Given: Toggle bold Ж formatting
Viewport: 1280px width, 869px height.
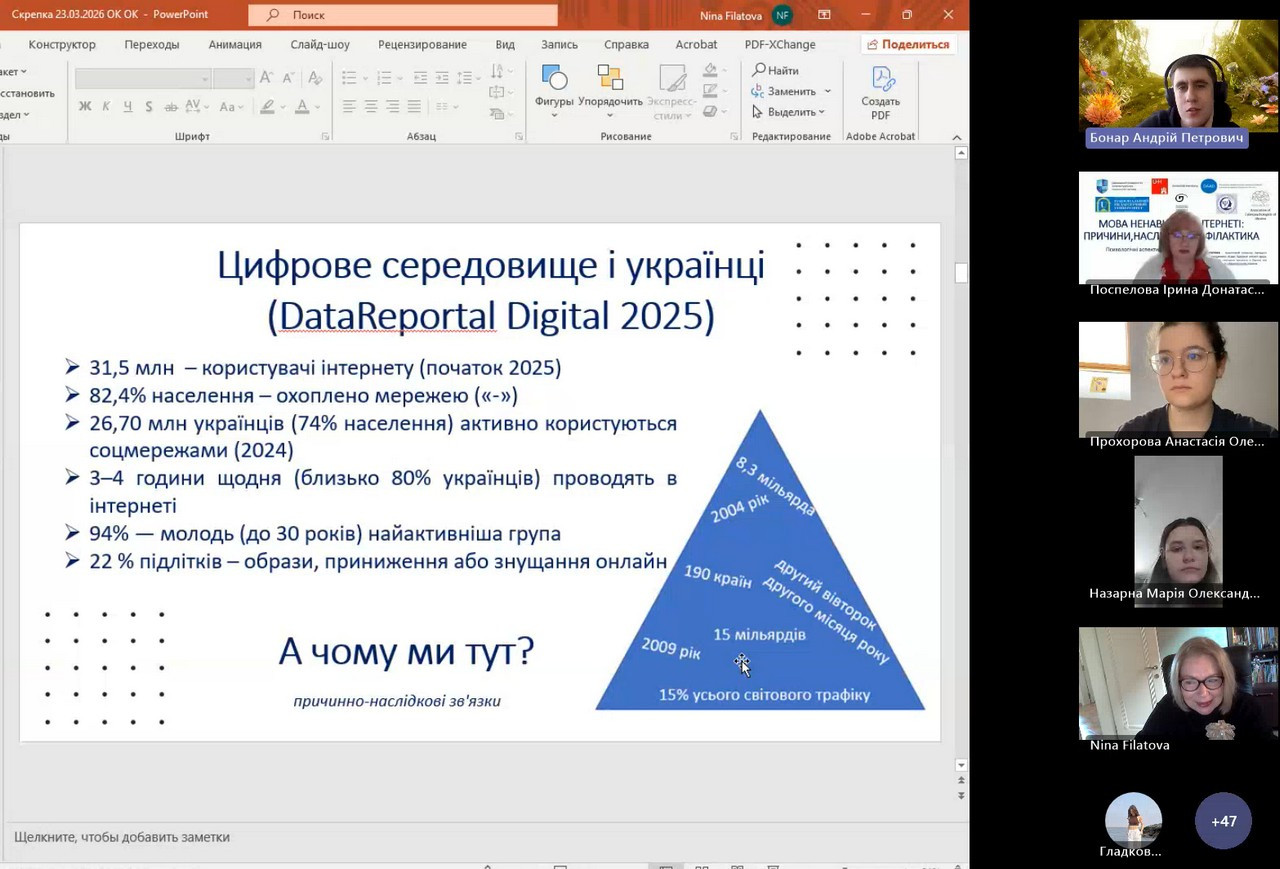Looking at the screenshot, I should point(85,106).
